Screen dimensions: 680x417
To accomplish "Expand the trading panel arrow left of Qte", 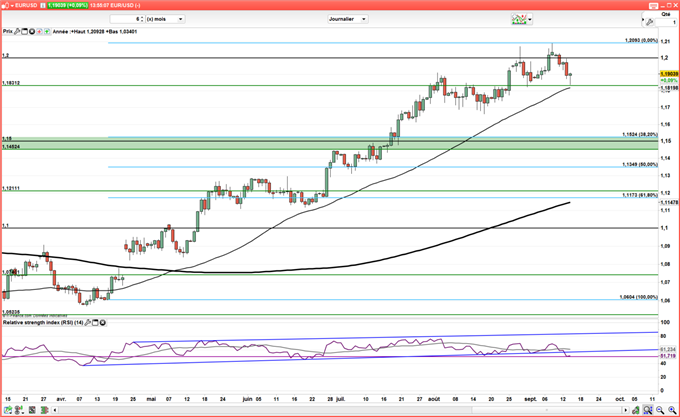I will [643, 20].
